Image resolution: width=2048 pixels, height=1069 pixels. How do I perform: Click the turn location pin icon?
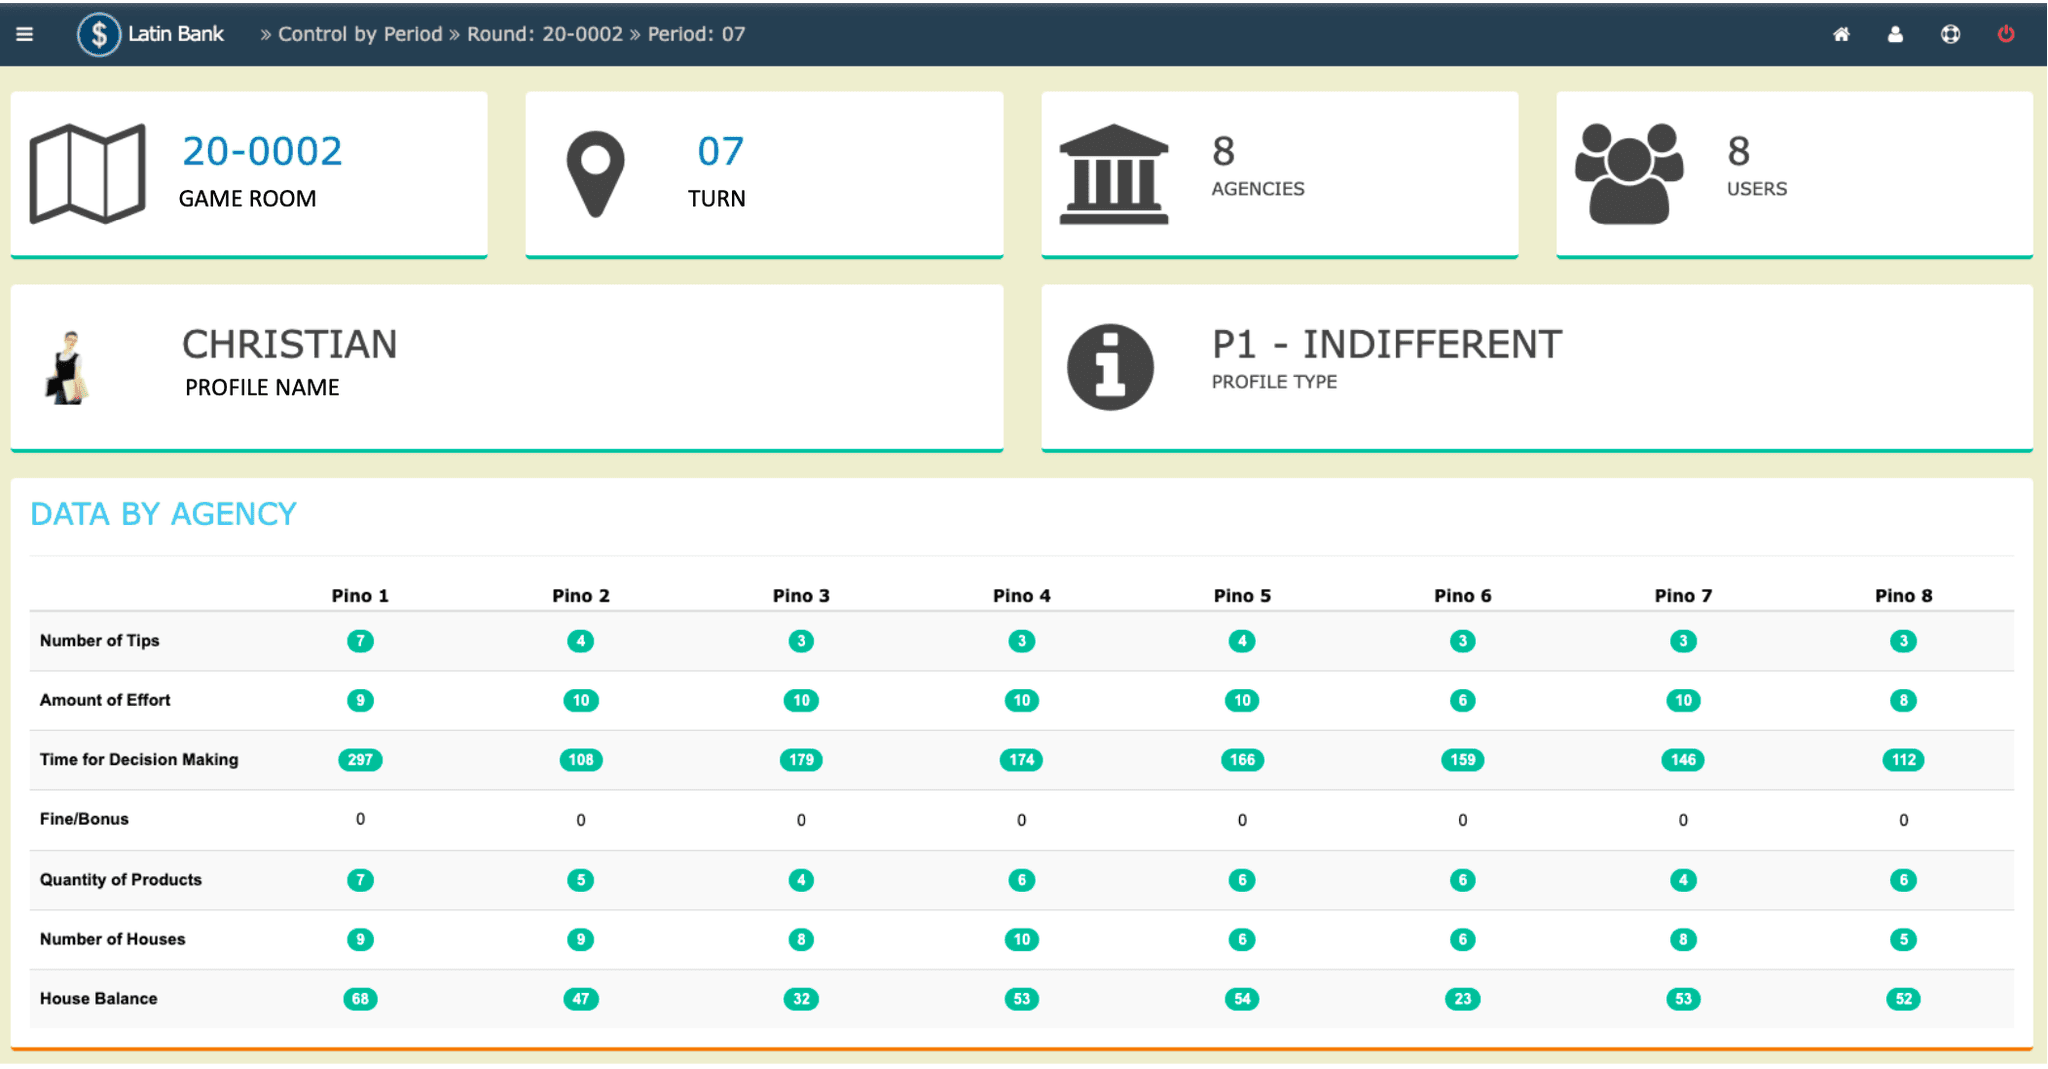(x=595, y=174)
